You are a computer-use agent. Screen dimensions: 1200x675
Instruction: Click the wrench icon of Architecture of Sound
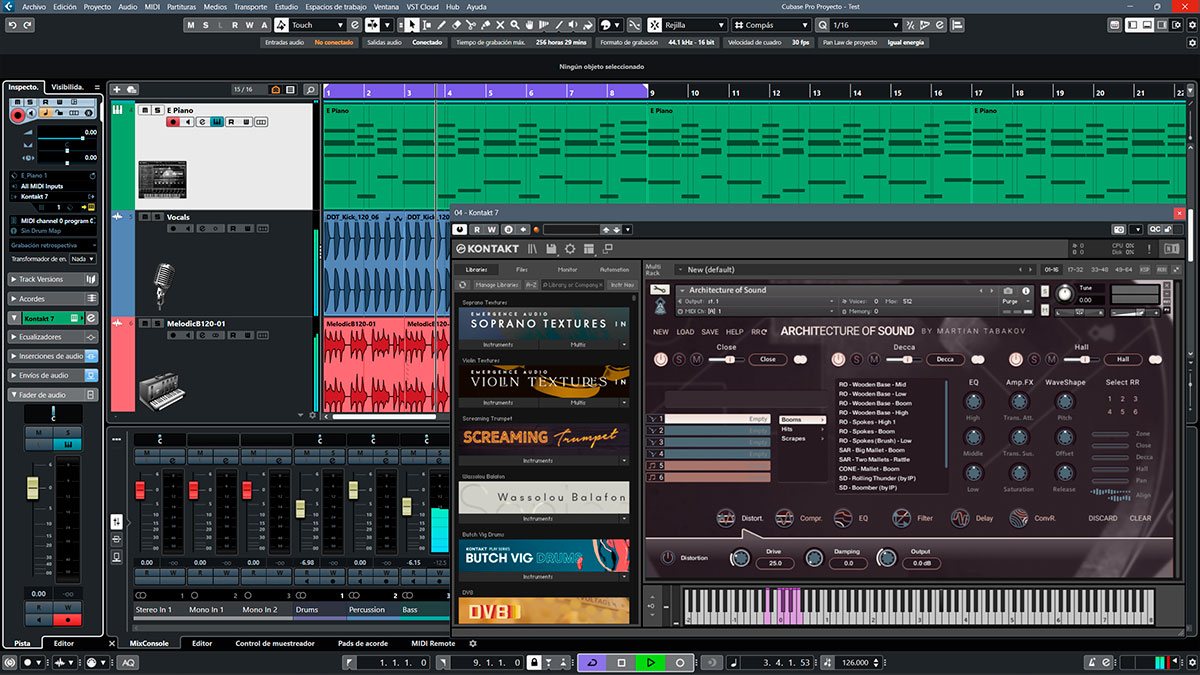pyautogui.click(x=660, y=289)
